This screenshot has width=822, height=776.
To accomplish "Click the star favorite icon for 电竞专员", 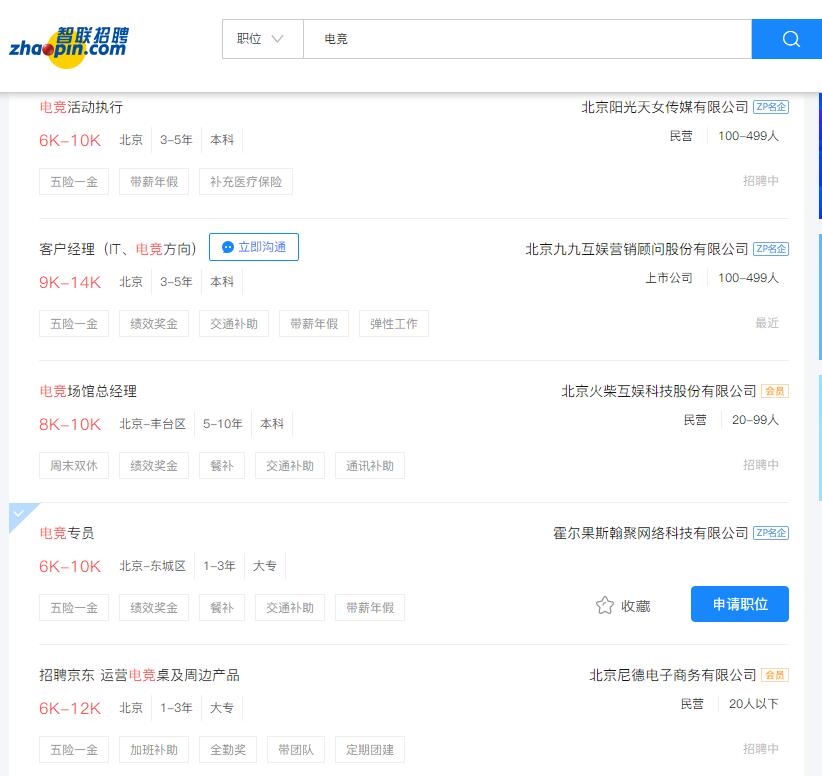I will (604, 605).
